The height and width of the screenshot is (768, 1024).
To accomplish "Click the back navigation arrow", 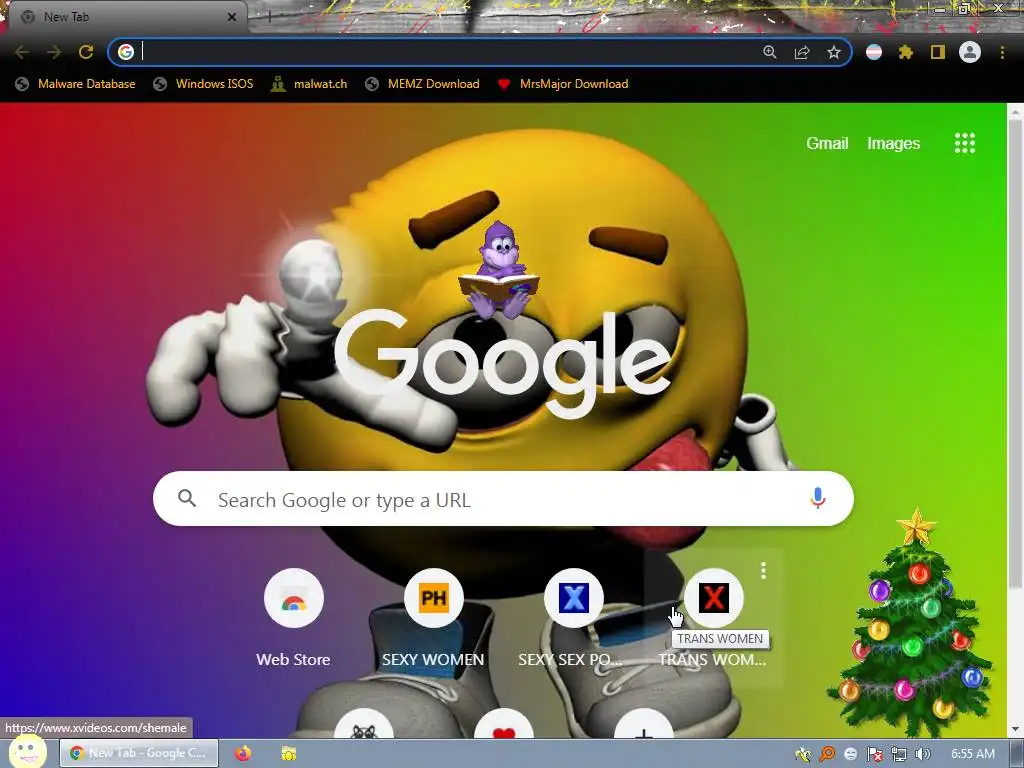I will (22, 52).
